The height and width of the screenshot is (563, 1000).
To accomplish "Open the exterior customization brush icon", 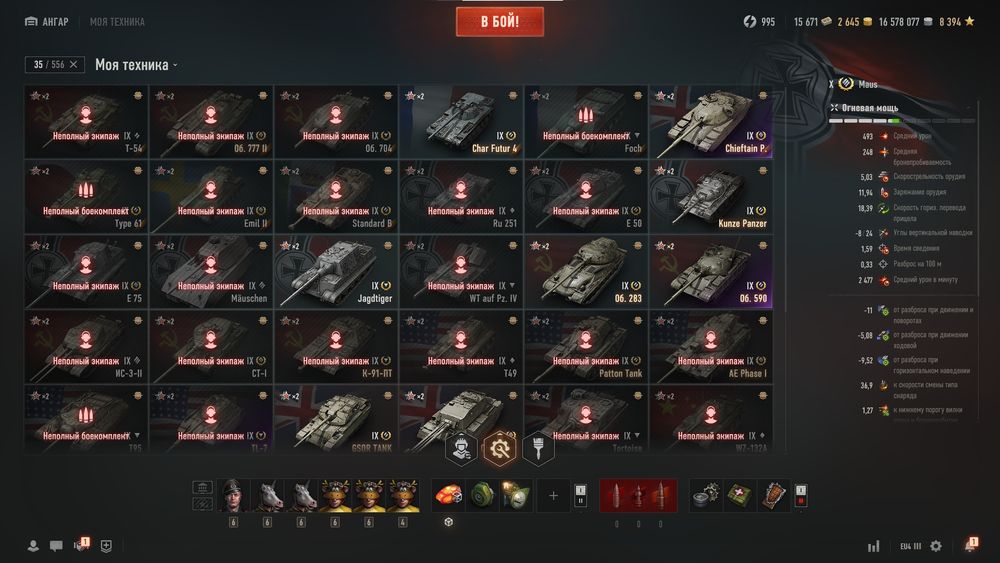I will (x=538, y=448).
